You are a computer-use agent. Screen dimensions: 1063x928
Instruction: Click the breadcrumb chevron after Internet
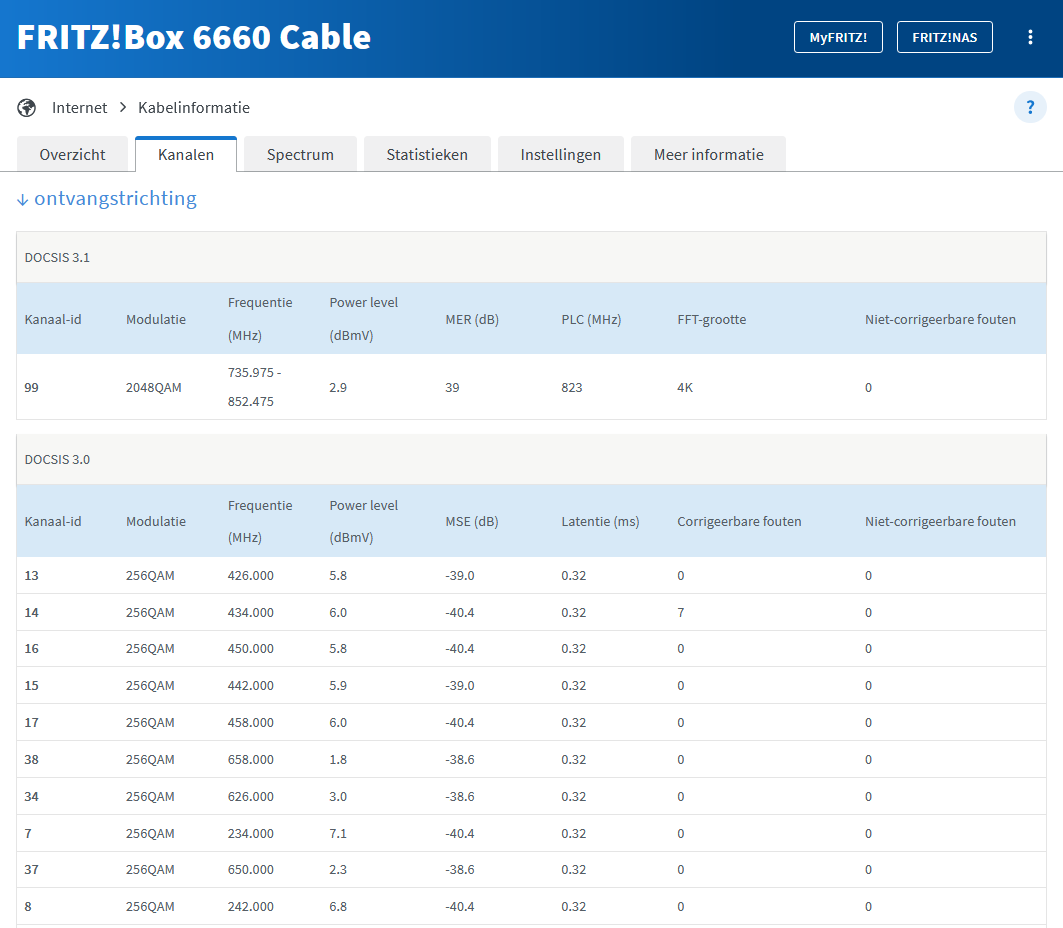[123, 108]
